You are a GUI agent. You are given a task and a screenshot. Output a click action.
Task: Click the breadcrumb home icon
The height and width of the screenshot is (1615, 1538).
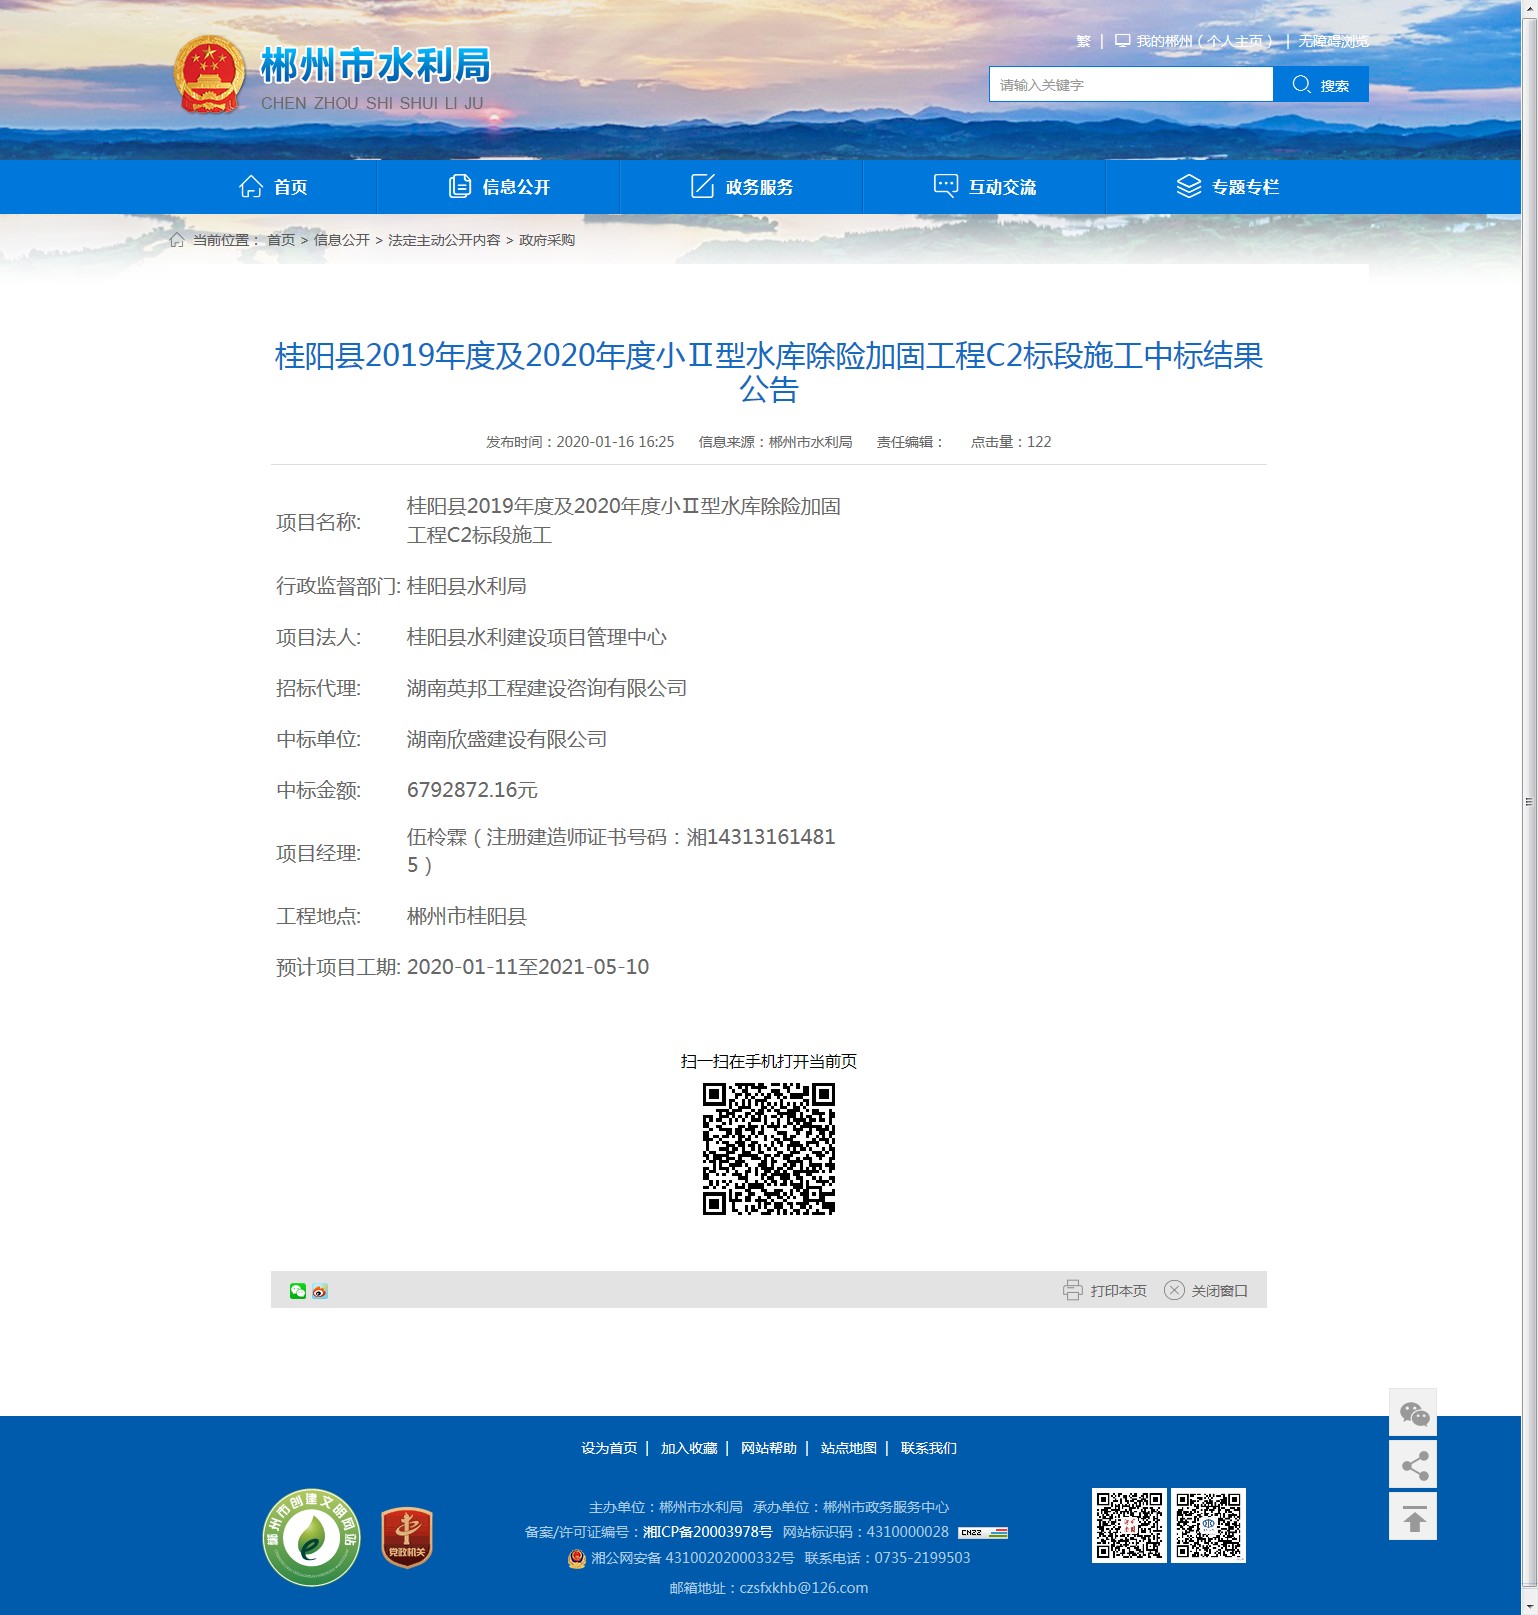pyautogui.click(x=177, y=240)
